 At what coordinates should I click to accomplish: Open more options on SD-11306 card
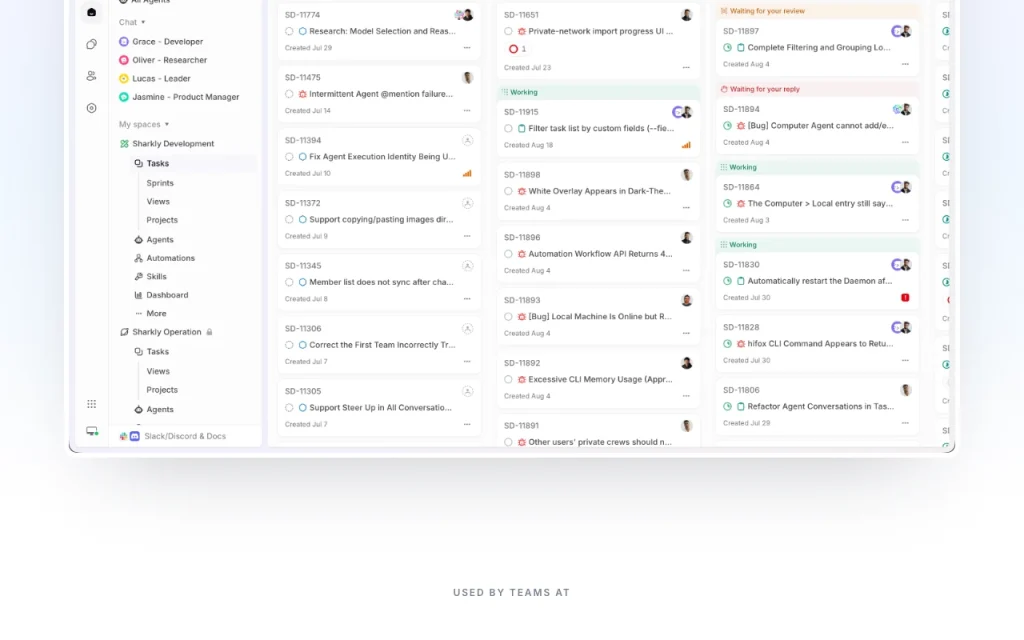(x=467, y=361)
